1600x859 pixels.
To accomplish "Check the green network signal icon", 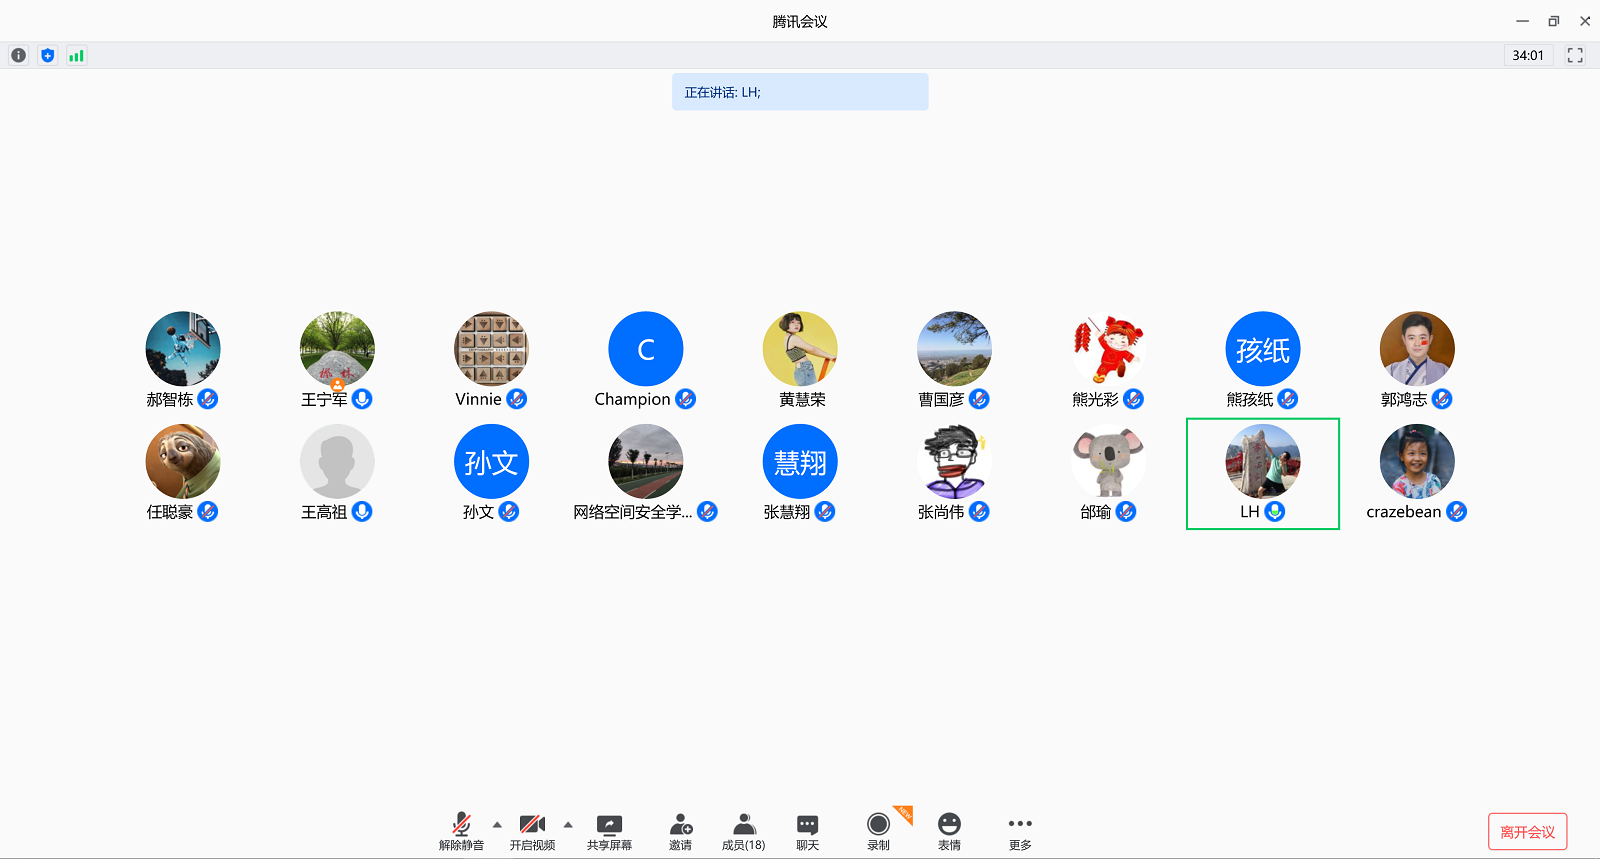I will [76, 56].
